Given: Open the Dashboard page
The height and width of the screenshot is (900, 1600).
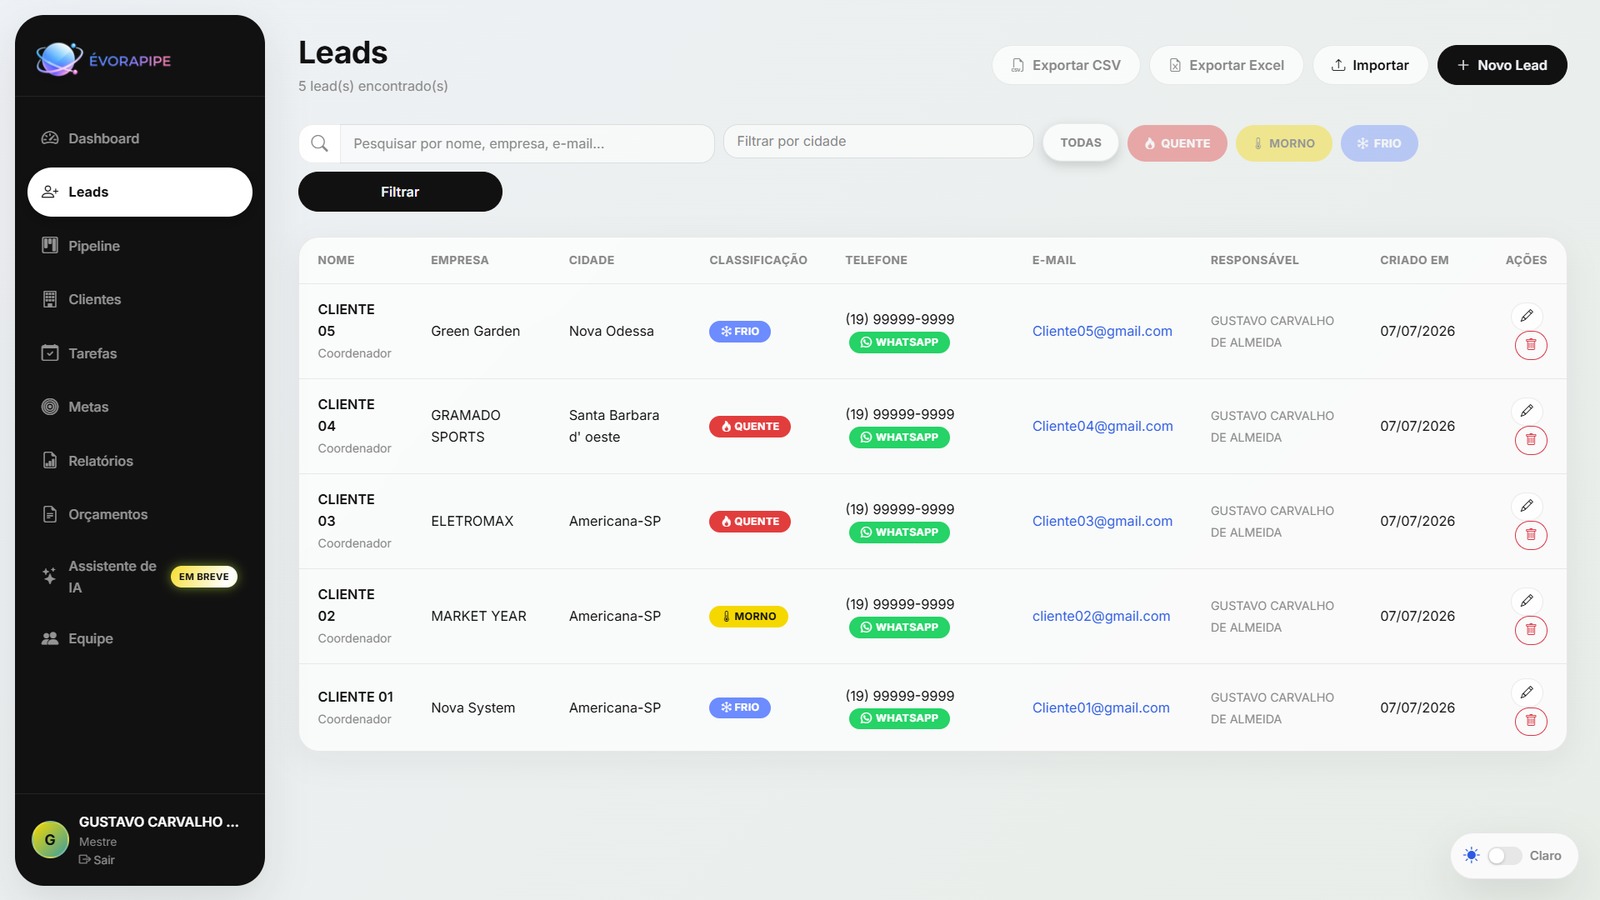Looking at the screenshot, I should pos(140,138).
